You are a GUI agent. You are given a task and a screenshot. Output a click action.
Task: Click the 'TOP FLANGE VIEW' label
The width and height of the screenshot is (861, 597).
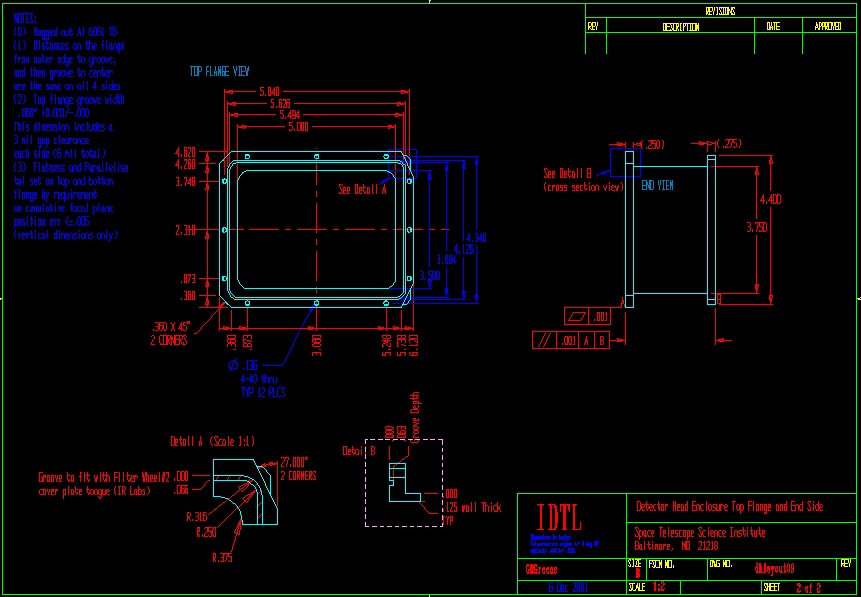coord(220,72)
